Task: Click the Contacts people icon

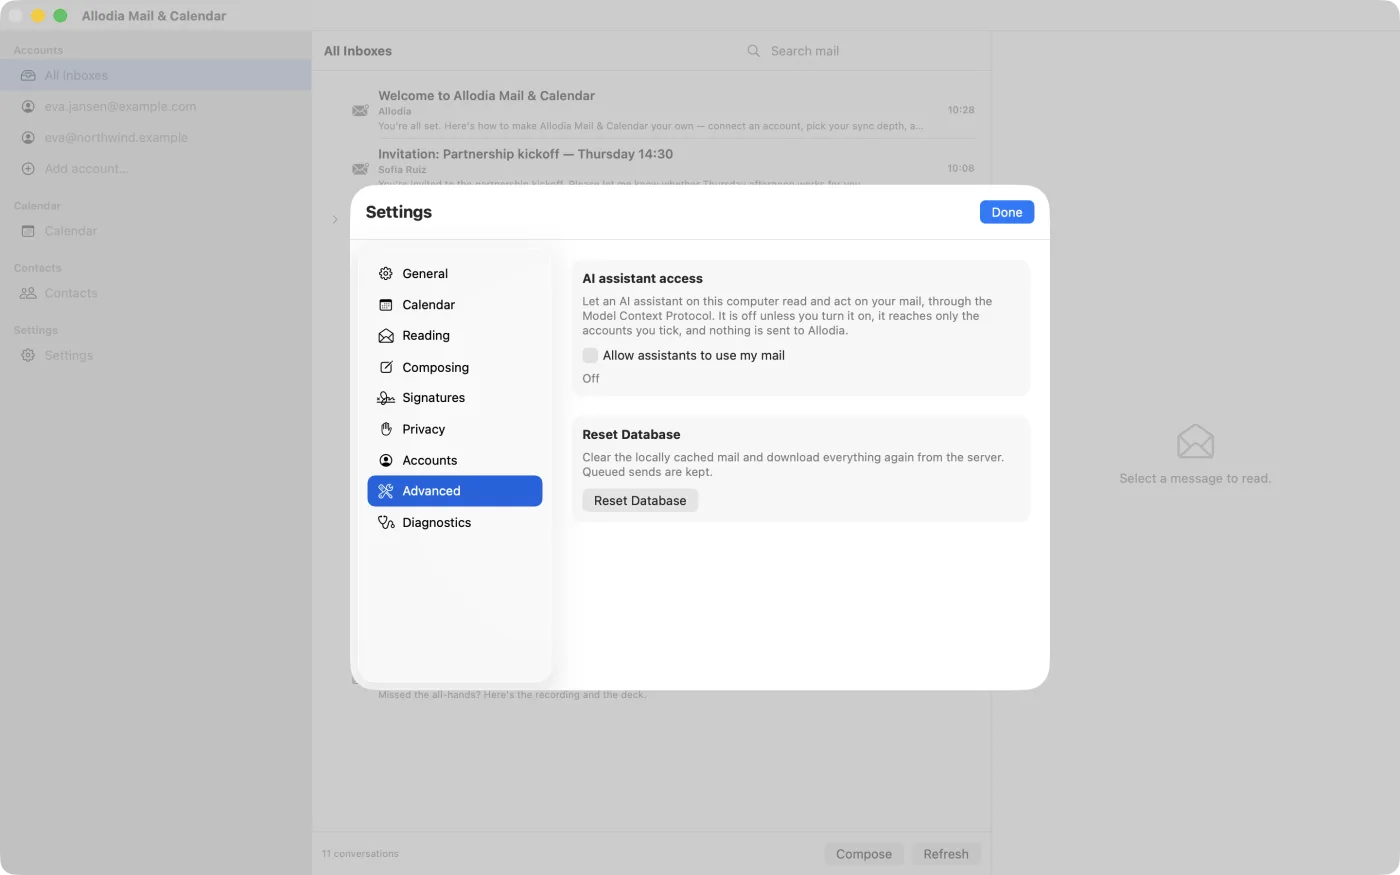Action: tap(28, 293)
